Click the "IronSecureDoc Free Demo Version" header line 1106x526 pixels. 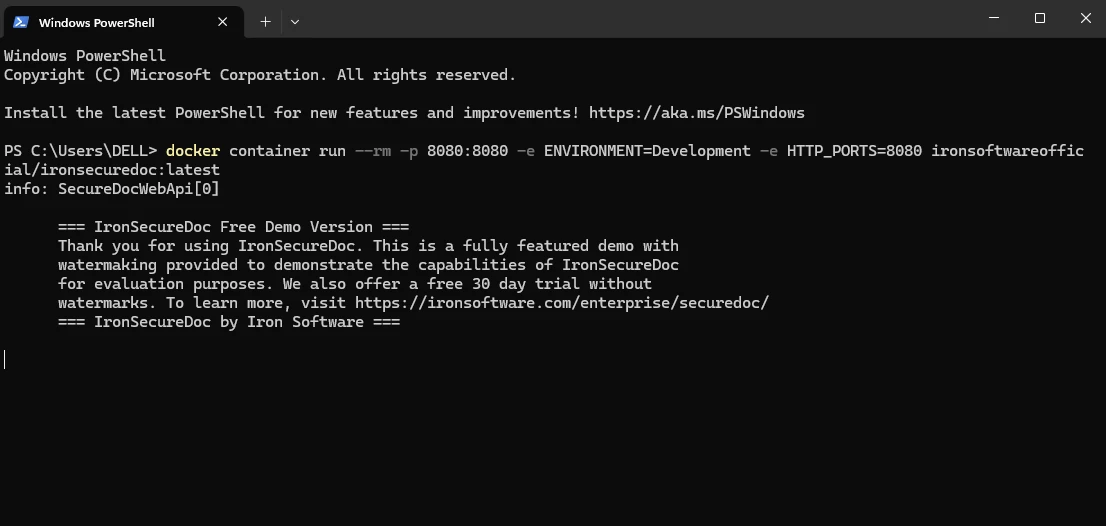click(x=233, y=227)
